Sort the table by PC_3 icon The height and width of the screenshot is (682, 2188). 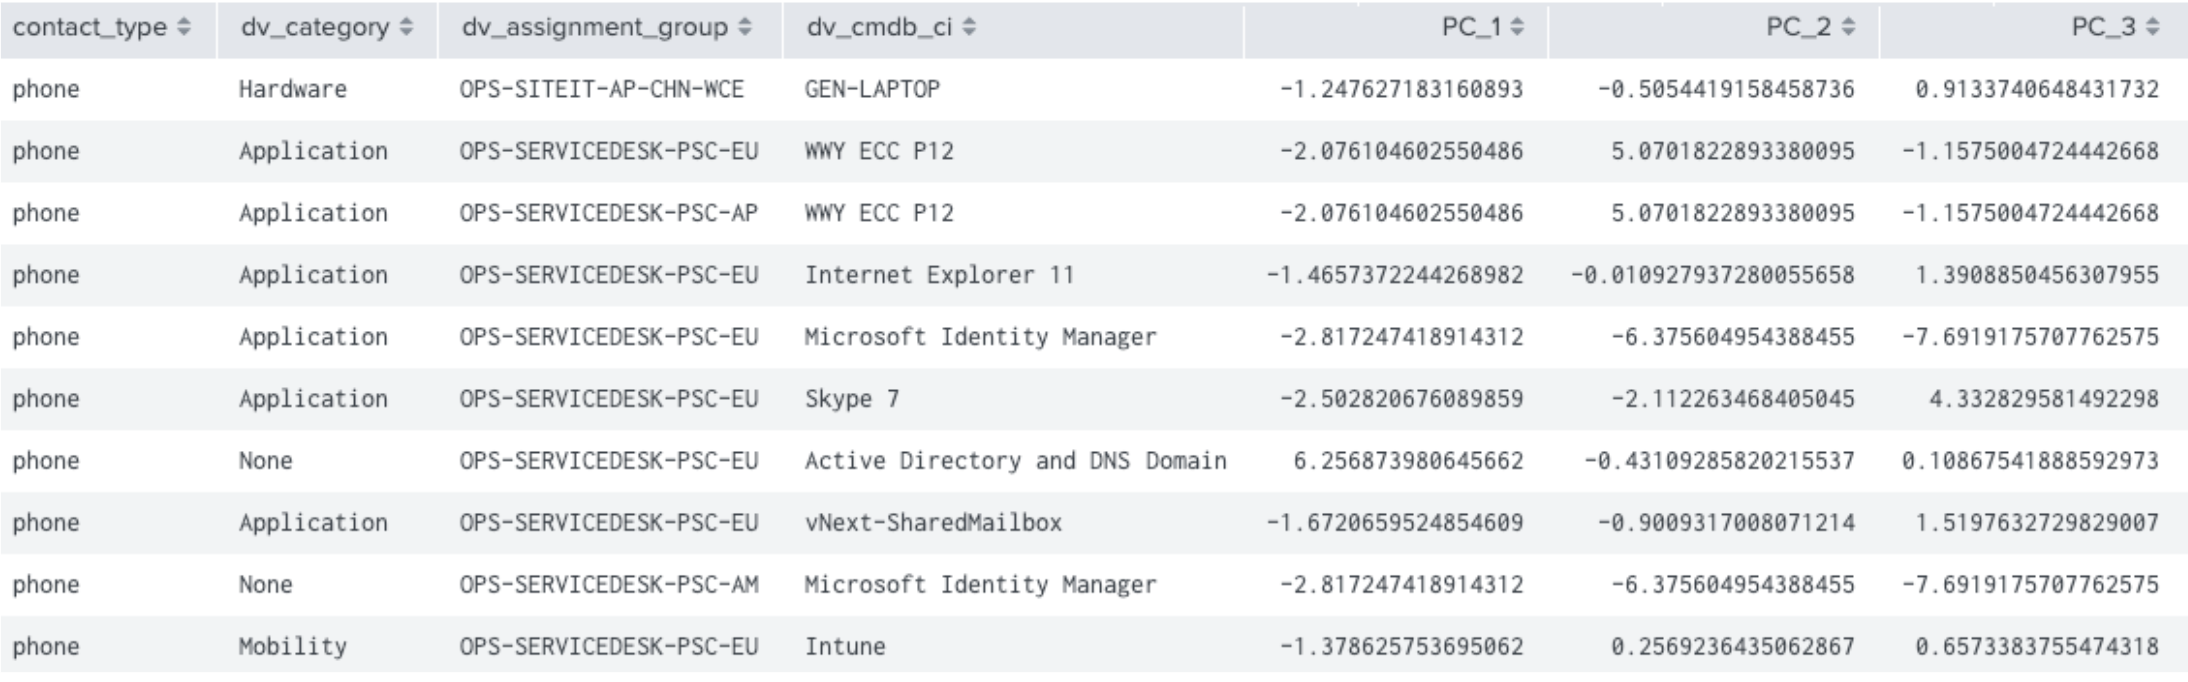[2152, 28]
